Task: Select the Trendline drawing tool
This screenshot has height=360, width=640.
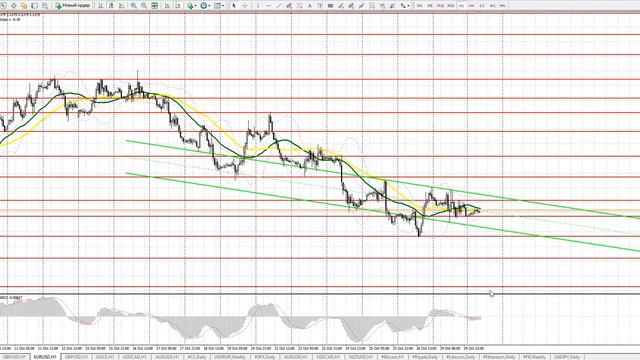Action: [279, 6]
